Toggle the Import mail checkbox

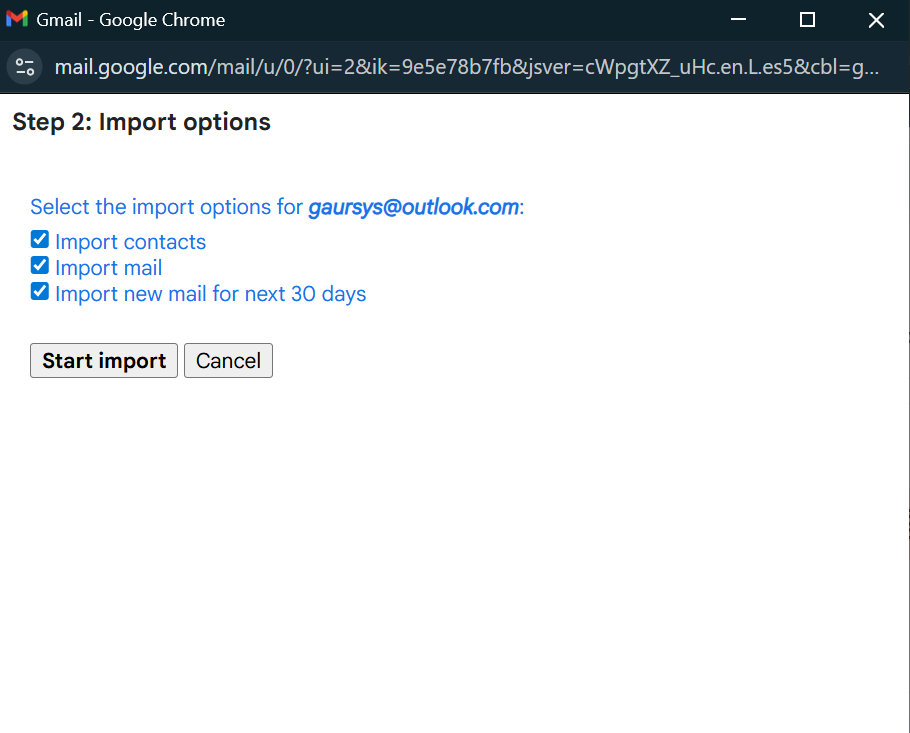[x=39, y=265]
